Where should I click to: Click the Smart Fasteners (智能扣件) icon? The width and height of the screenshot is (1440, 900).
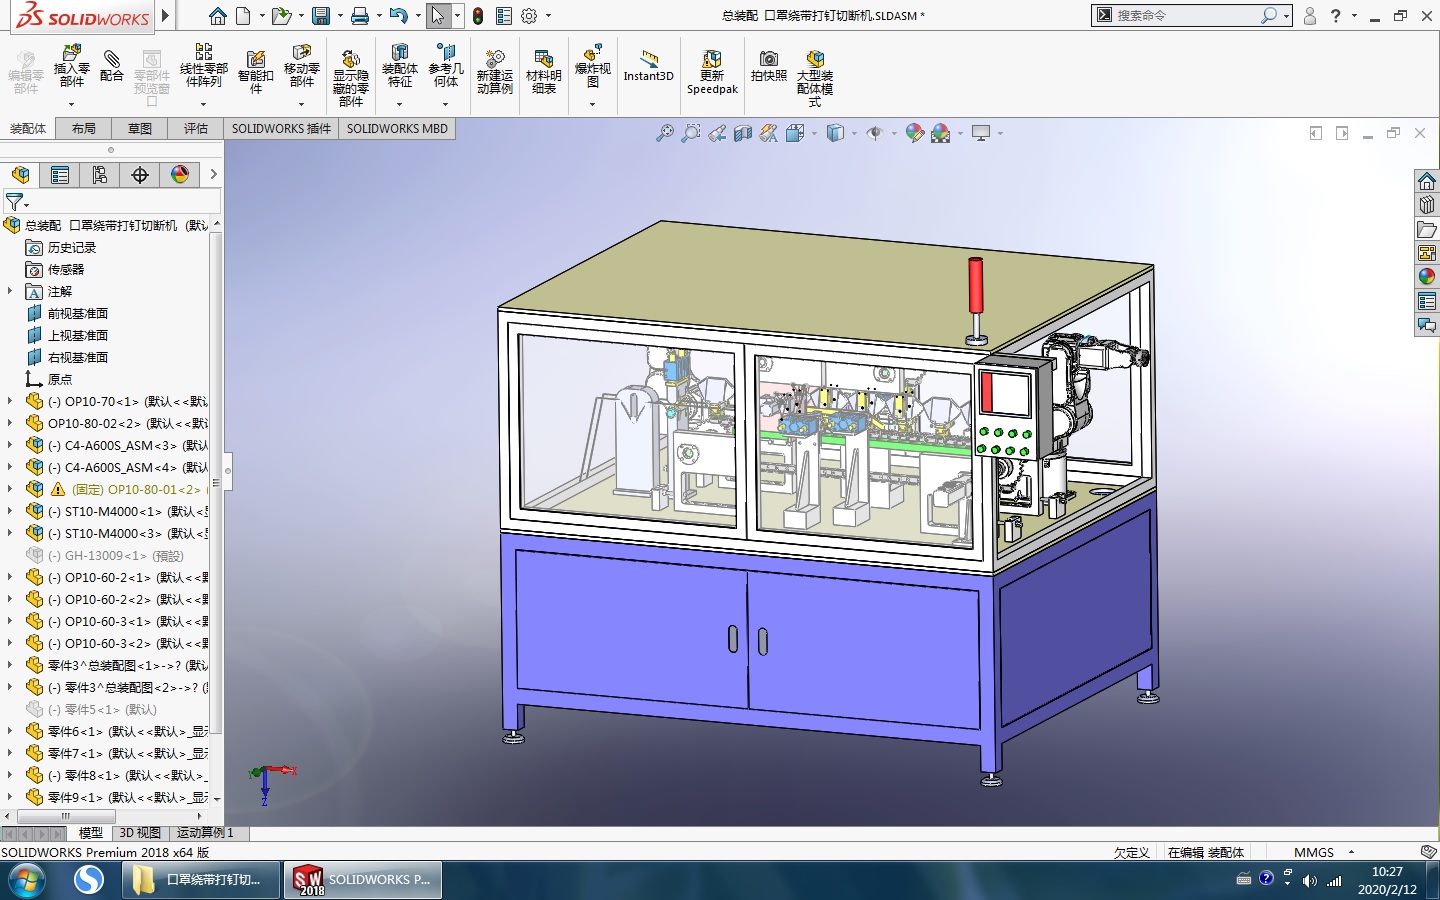point(256,72)
